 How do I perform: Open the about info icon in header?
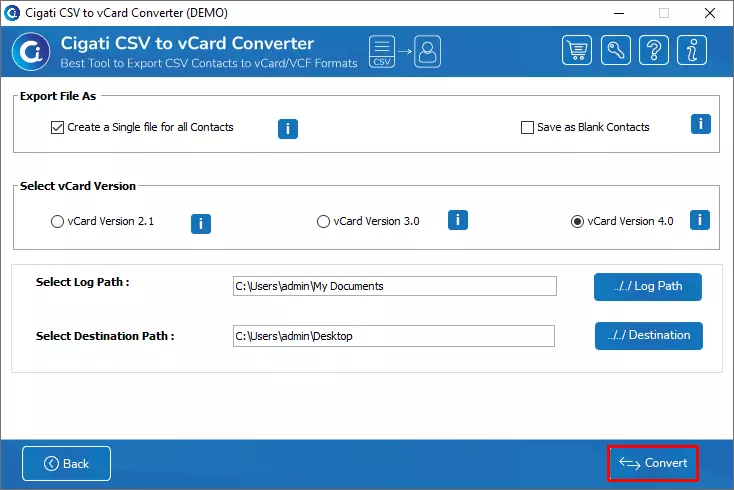[x=692, y=50]
